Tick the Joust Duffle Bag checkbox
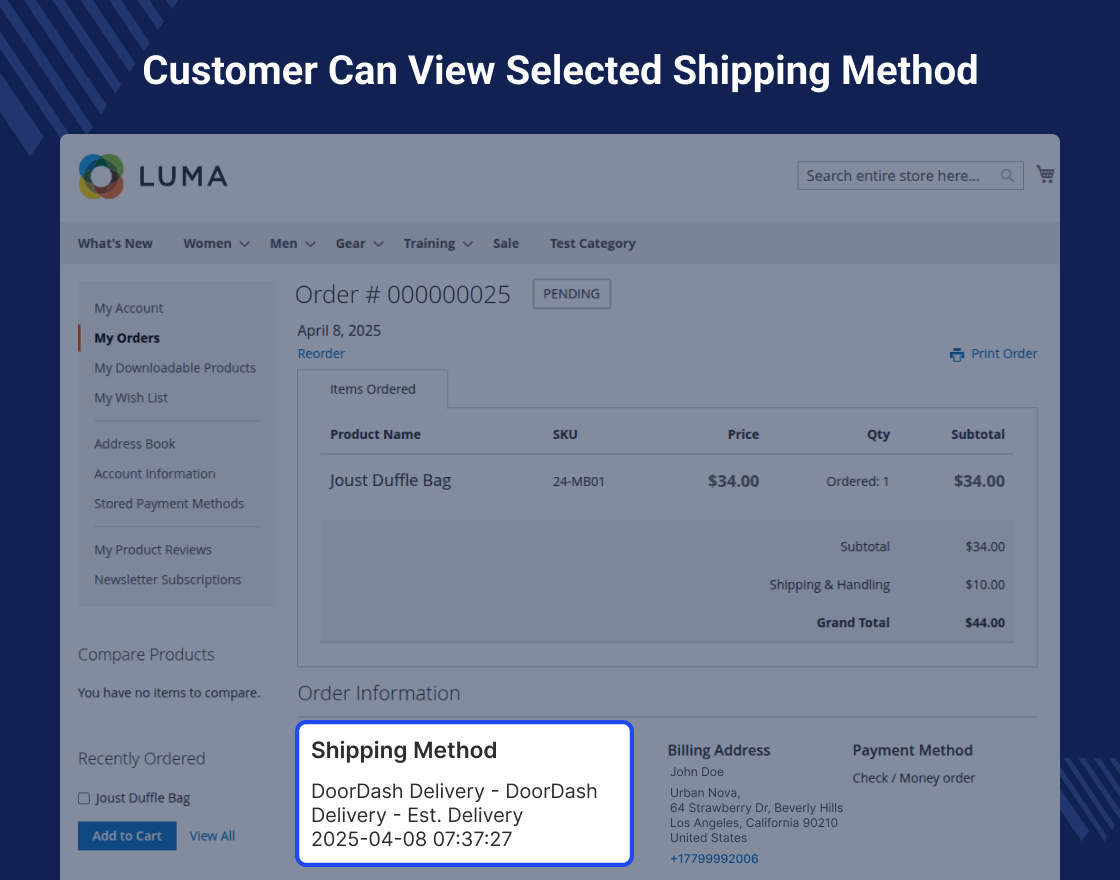 click(84, 799)
